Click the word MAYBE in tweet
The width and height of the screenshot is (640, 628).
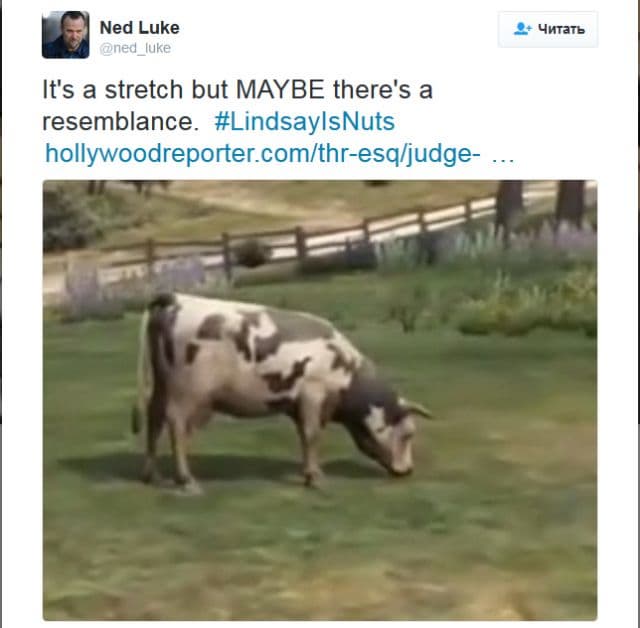[280, 89]
